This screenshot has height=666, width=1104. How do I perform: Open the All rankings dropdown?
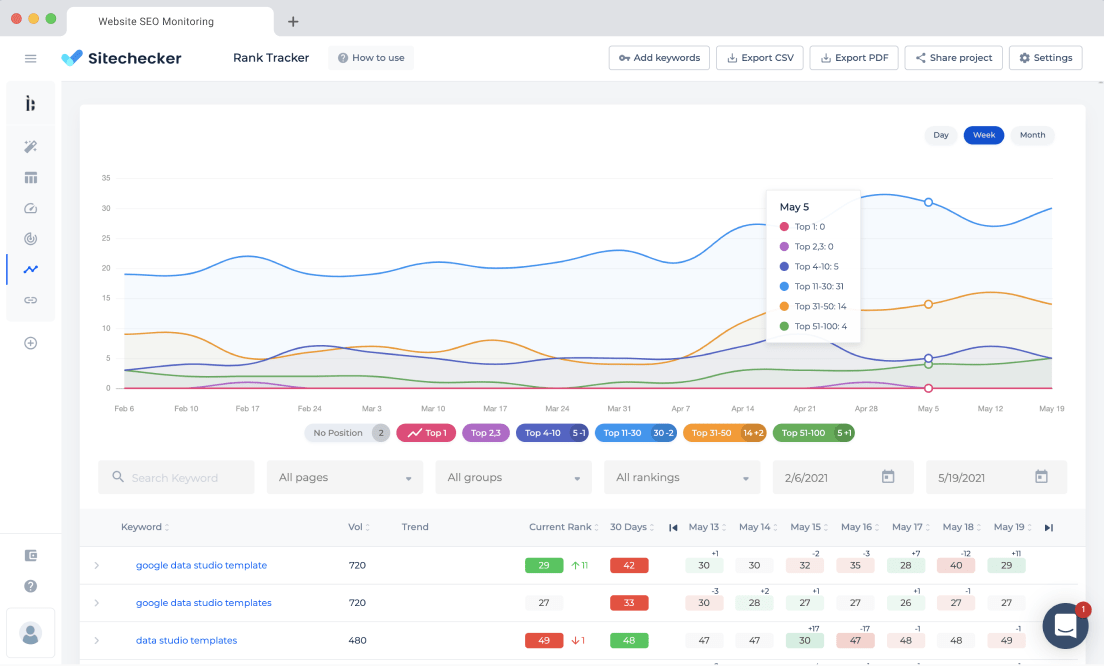[682, 477]
